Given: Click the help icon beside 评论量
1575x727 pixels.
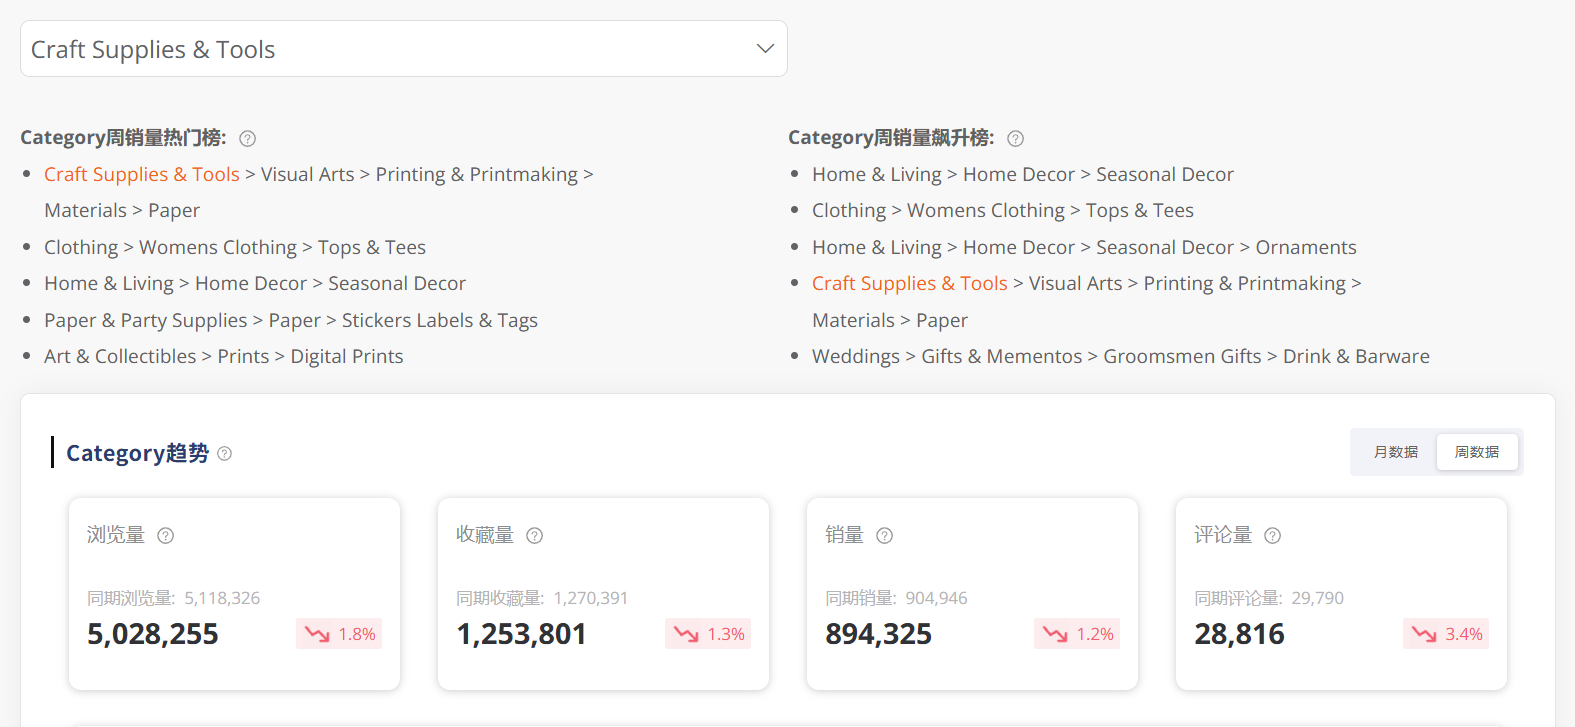Looking at the screenshot, I should [x=1272, y=536].
